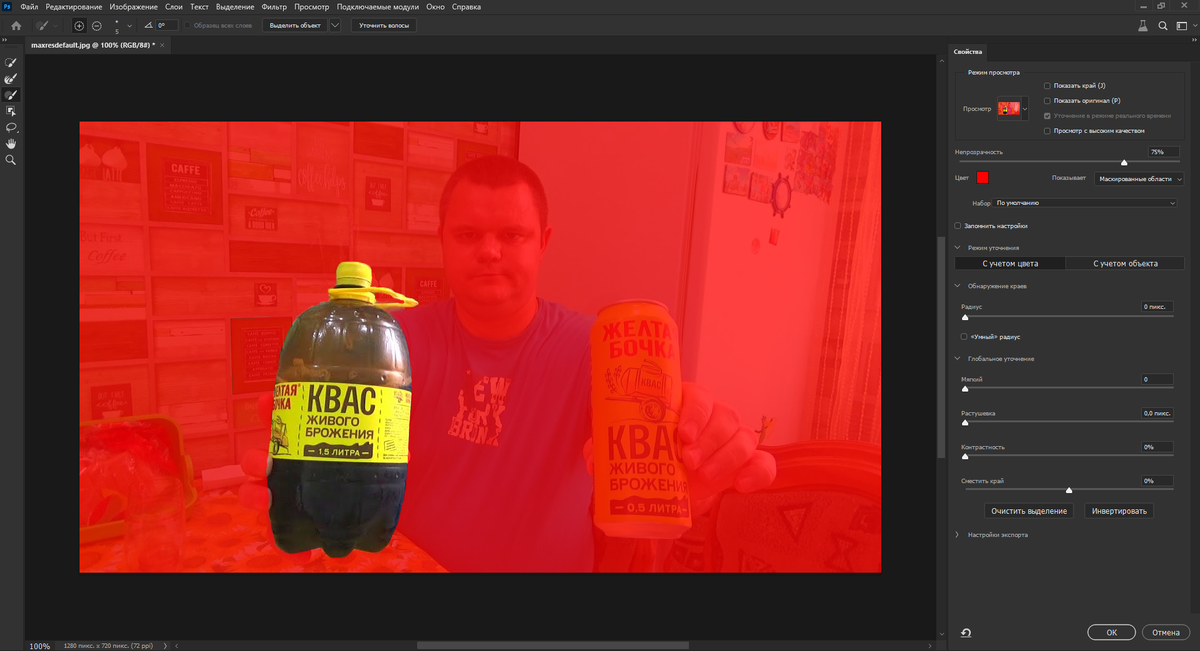This screenshot has width=1200, height=651.
Task: Open the Фильтр menu
Action: pyautogui.click(x=274, y=7)
